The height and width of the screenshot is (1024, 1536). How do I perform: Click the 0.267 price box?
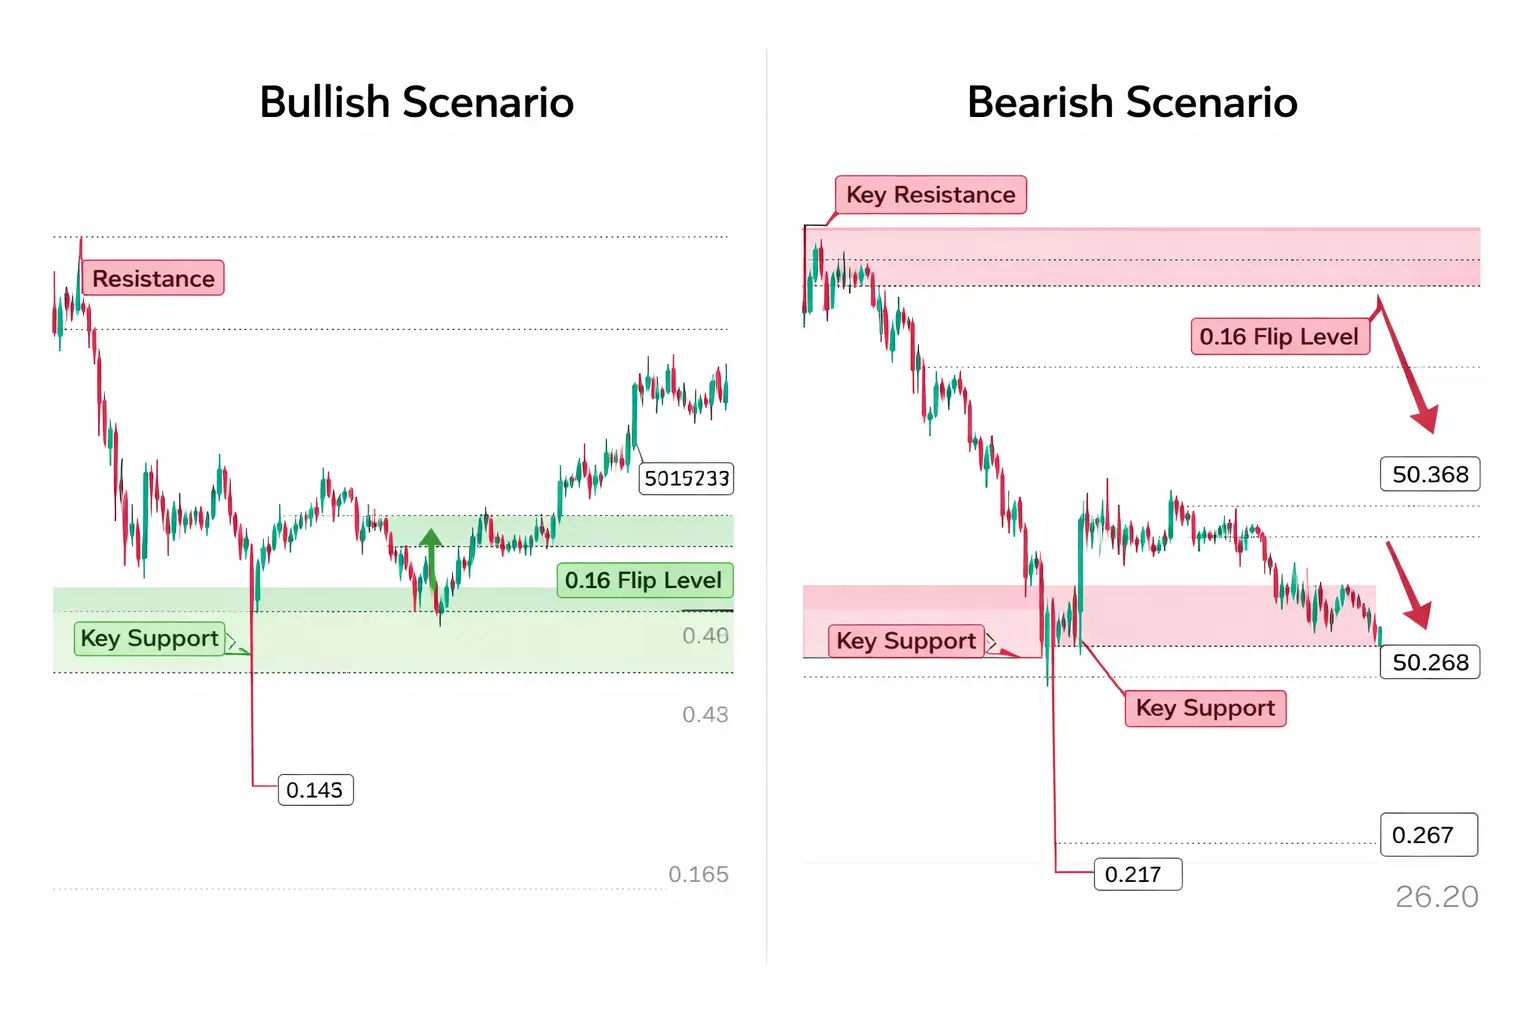click(x=1429, y=834)
